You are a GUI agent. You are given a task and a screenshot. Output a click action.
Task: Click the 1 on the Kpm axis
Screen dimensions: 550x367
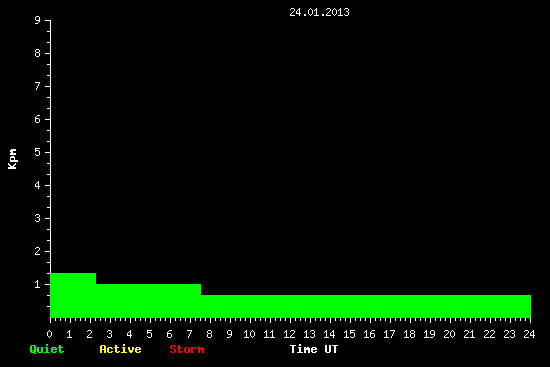(38, 284)
